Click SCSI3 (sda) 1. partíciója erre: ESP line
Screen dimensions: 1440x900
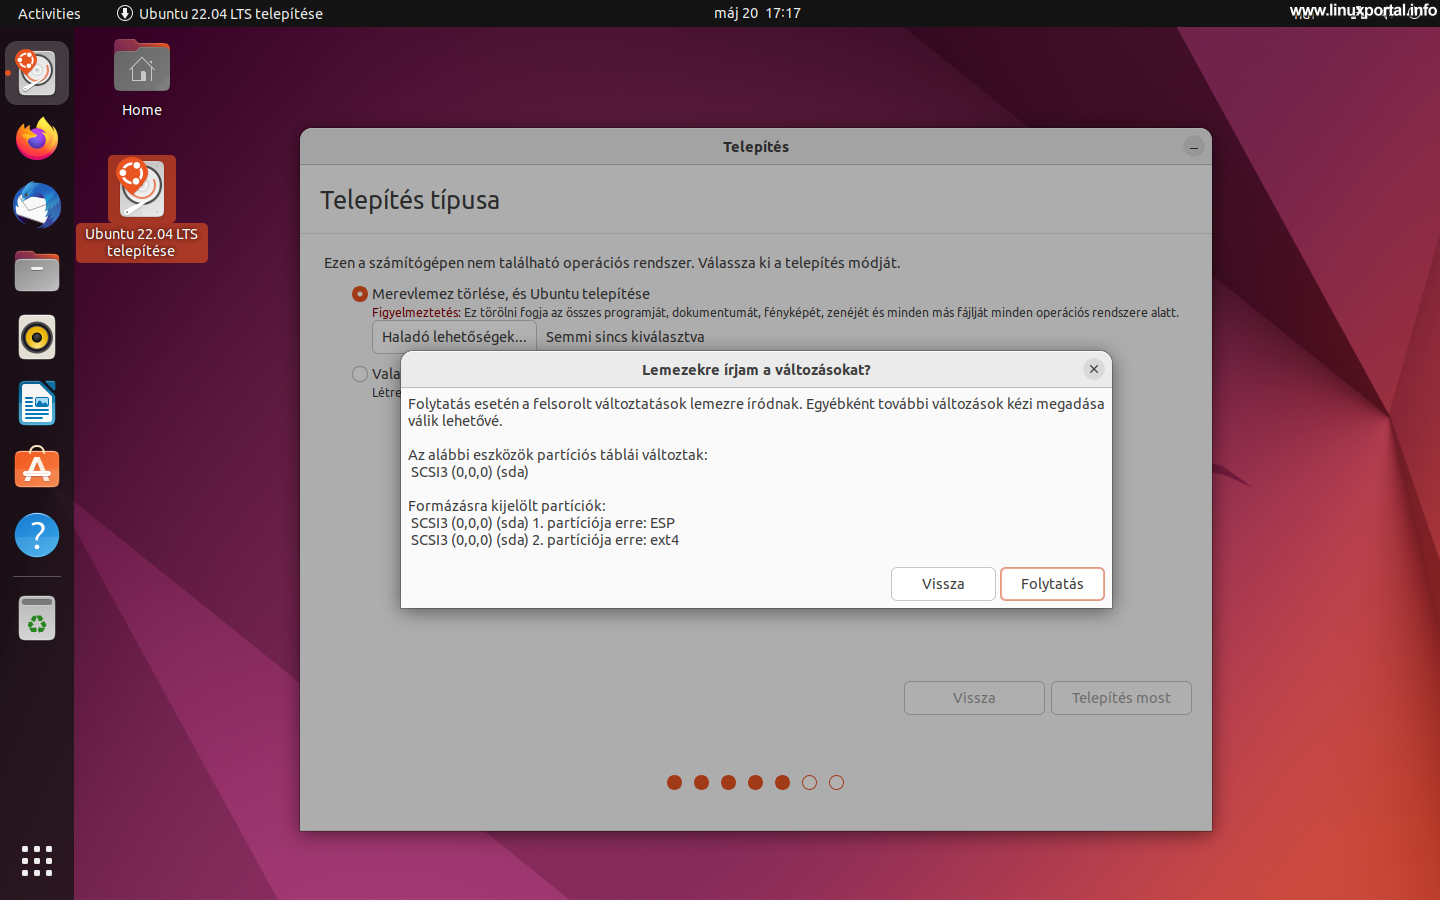click(543, 523)
